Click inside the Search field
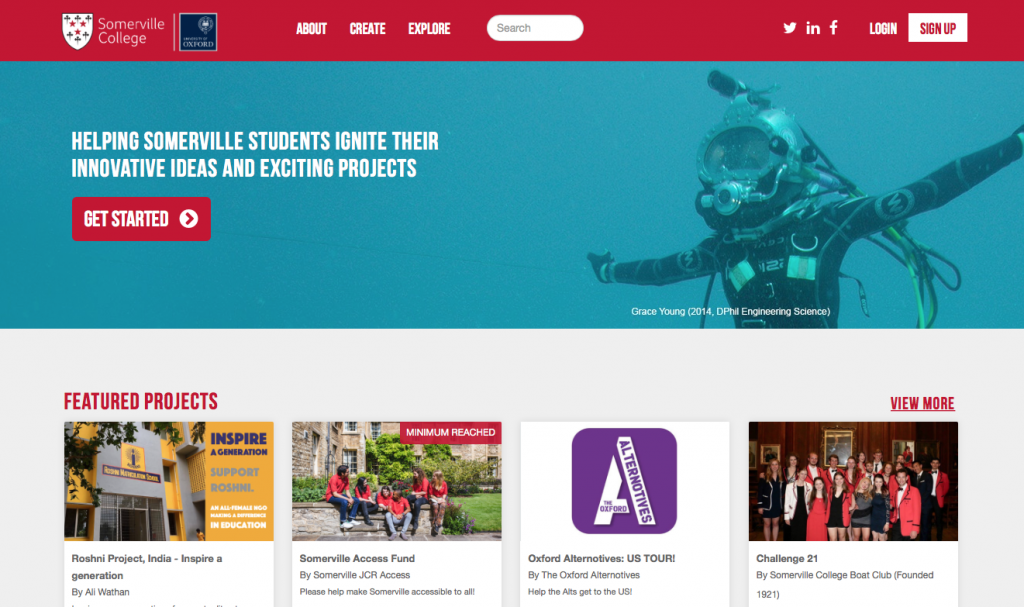1024x607 pixels. click(x=535, y=28)
